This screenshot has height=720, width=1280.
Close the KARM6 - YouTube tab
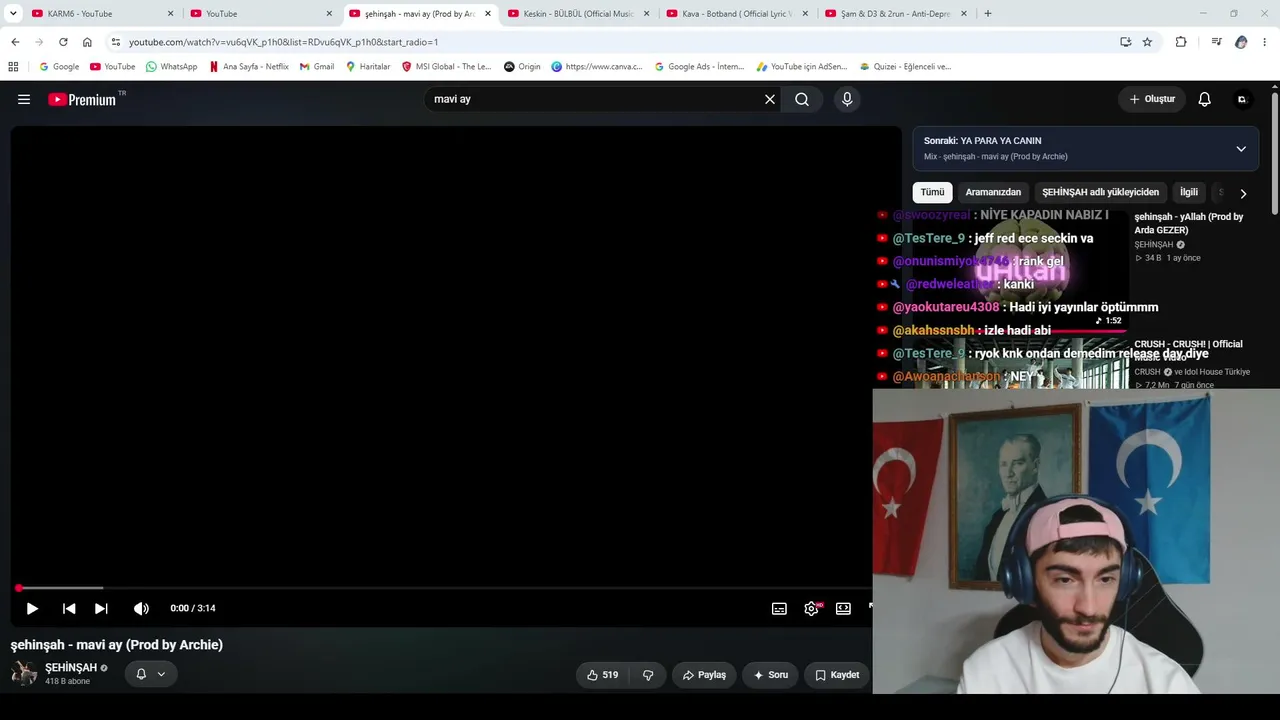(170, 14)
